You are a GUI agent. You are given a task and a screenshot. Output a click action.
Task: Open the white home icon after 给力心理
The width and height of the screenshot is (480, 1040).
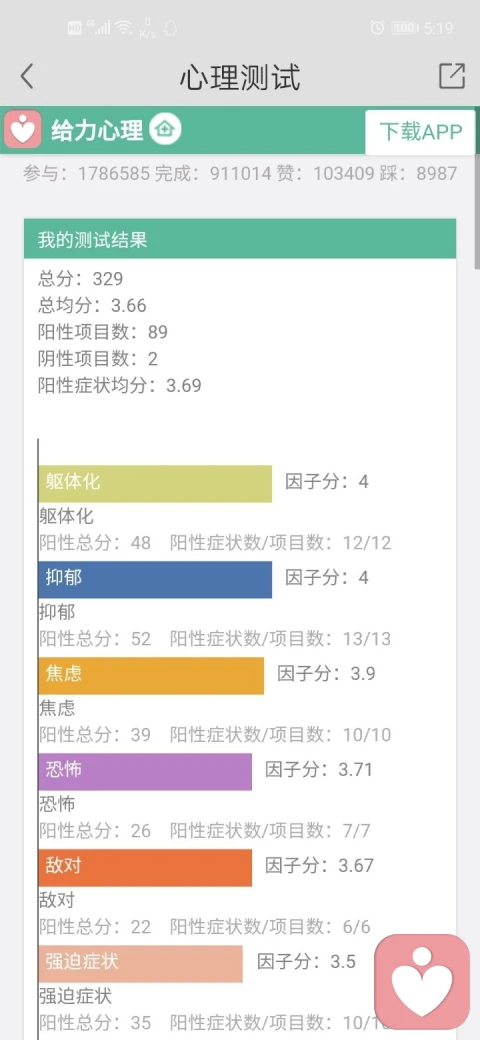coord(165,129)
